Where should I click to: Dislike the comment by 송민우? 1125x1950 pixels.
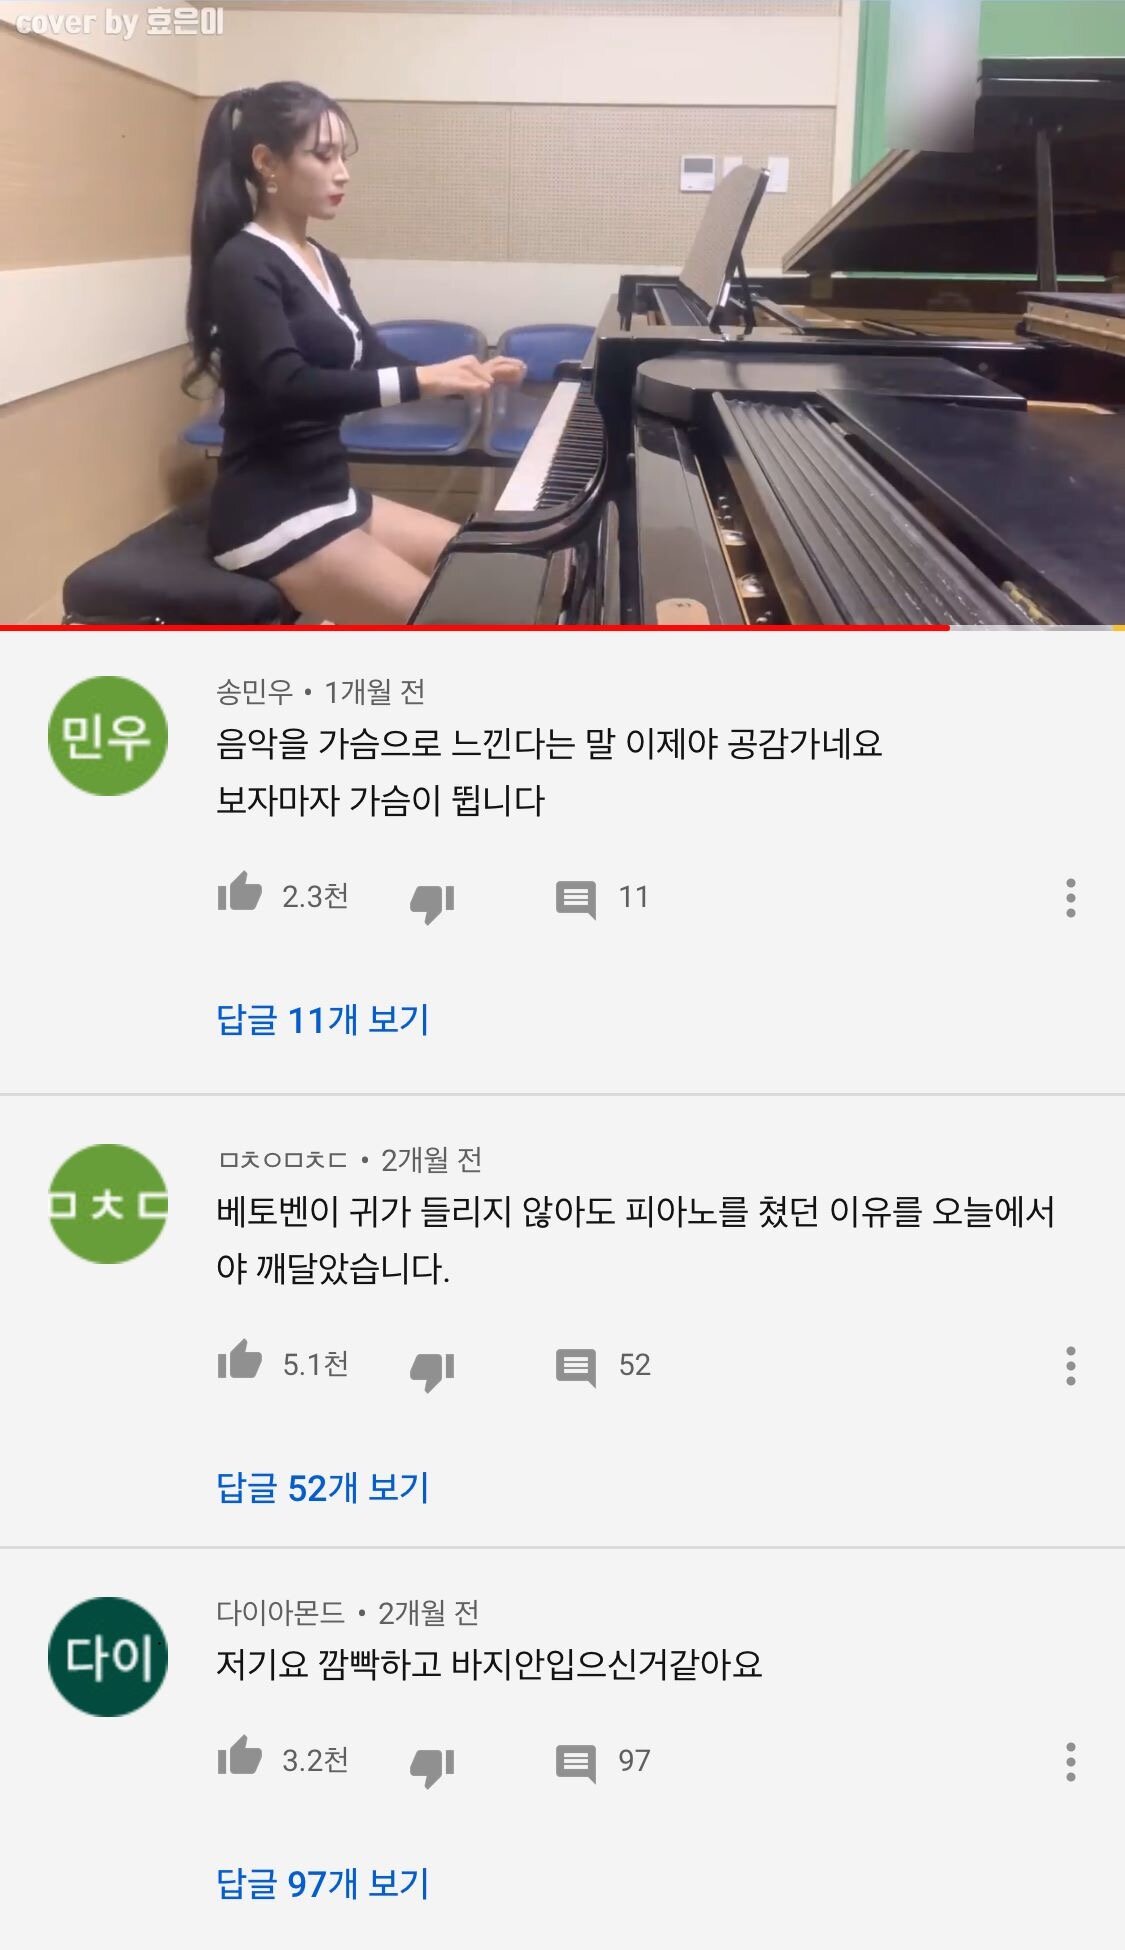coord(432,903)
